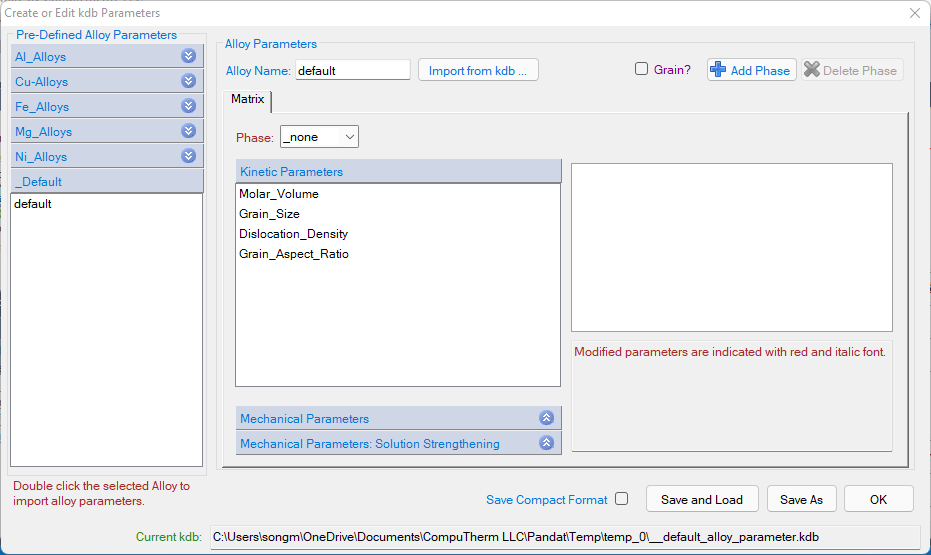Click the Add Phase plus icon
This screenshot has width=931, height=555.
tap(718, 70)
